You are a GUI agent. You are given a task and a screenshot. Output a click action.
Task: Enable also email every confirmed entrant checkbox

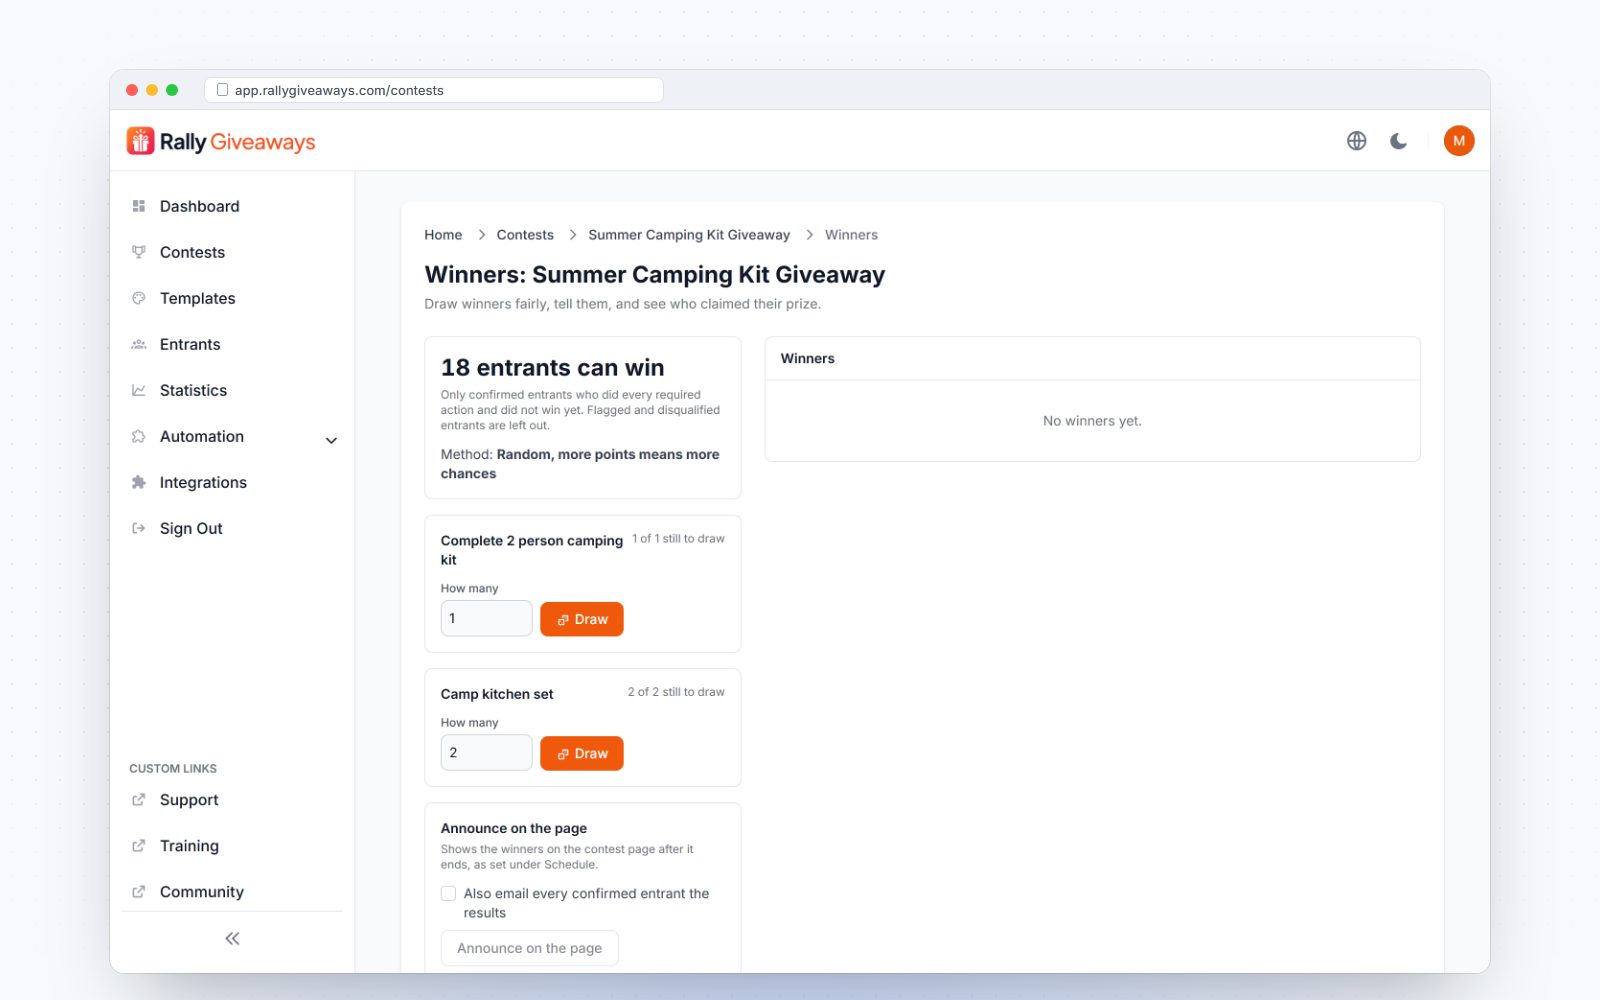click(x=448, y=894)
